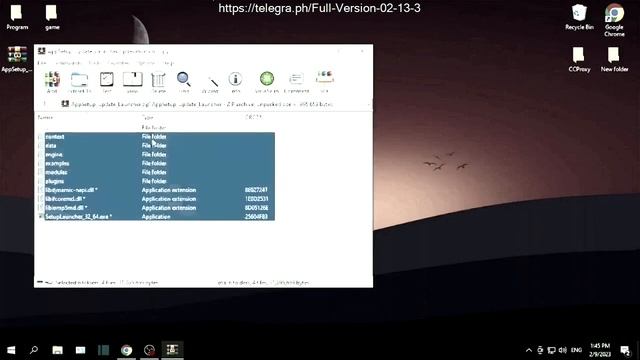
Task: Select the modules folder row
Action: [x=155, y=172]
